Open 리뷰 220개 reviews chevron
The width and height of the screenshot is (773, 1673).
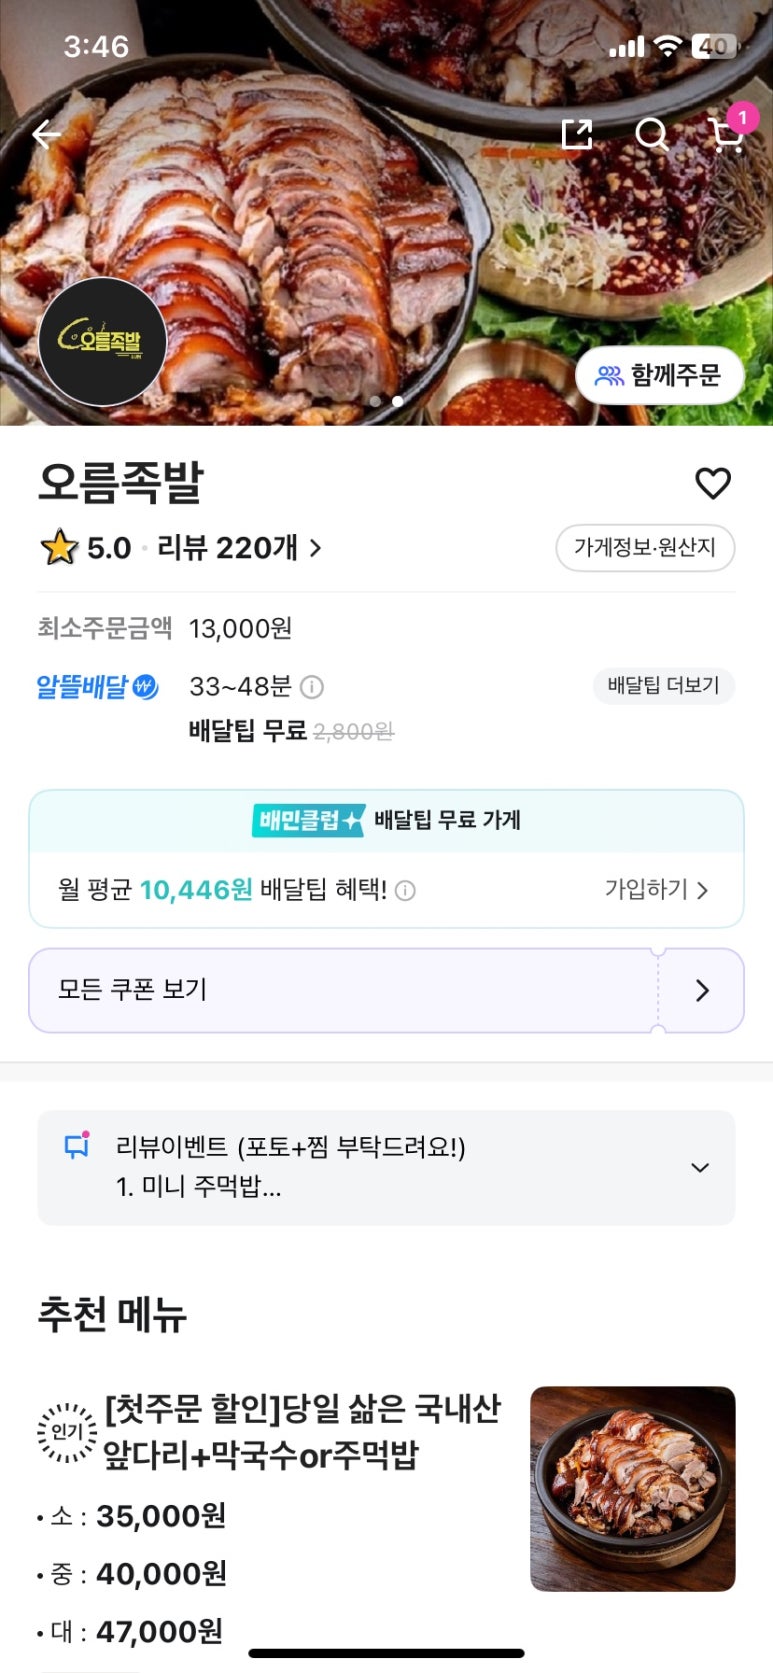tap(315, 548)
